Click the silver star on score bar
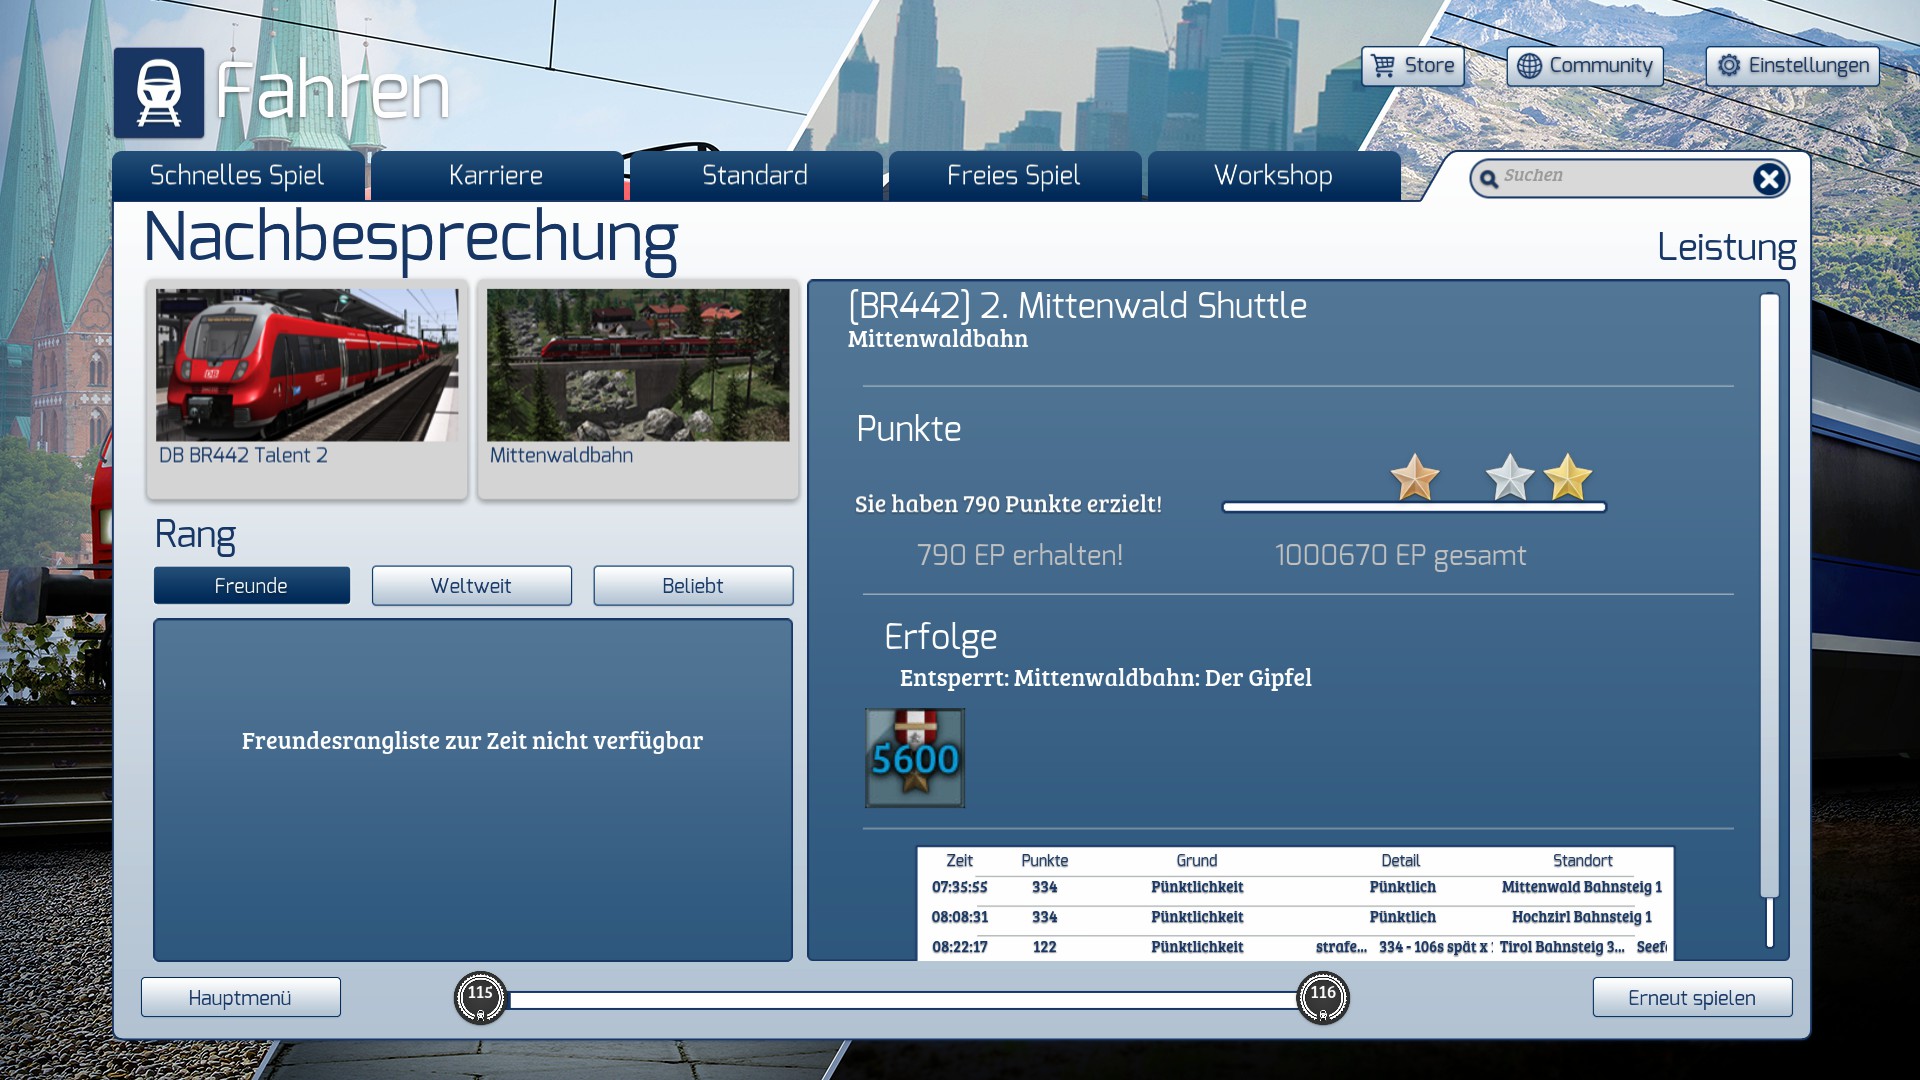 coord(1509,477)
